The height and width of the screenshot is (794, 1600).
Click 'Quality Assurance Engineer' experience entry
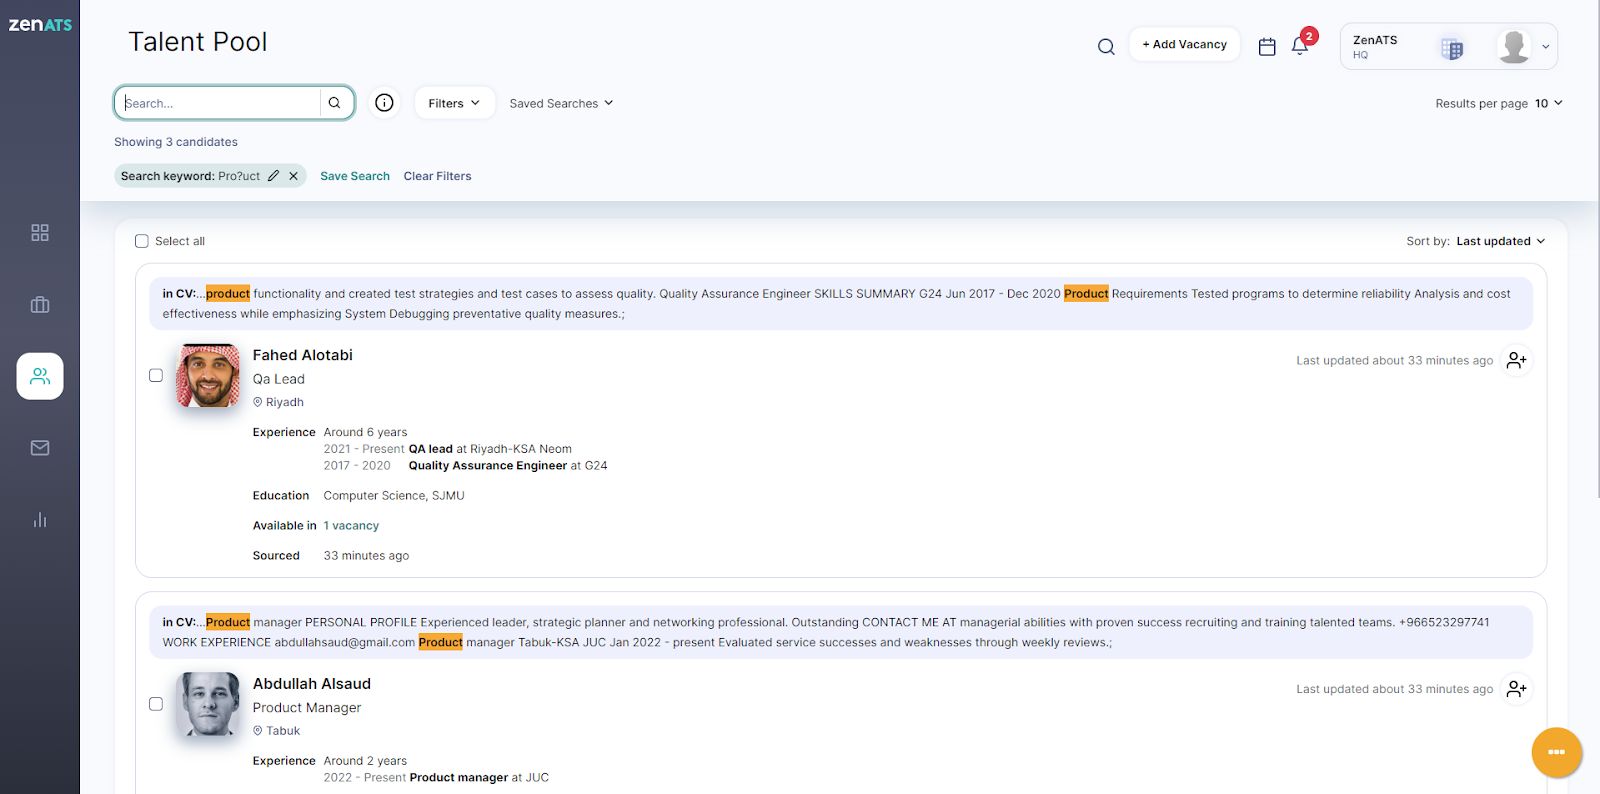[x=487, y=465]
